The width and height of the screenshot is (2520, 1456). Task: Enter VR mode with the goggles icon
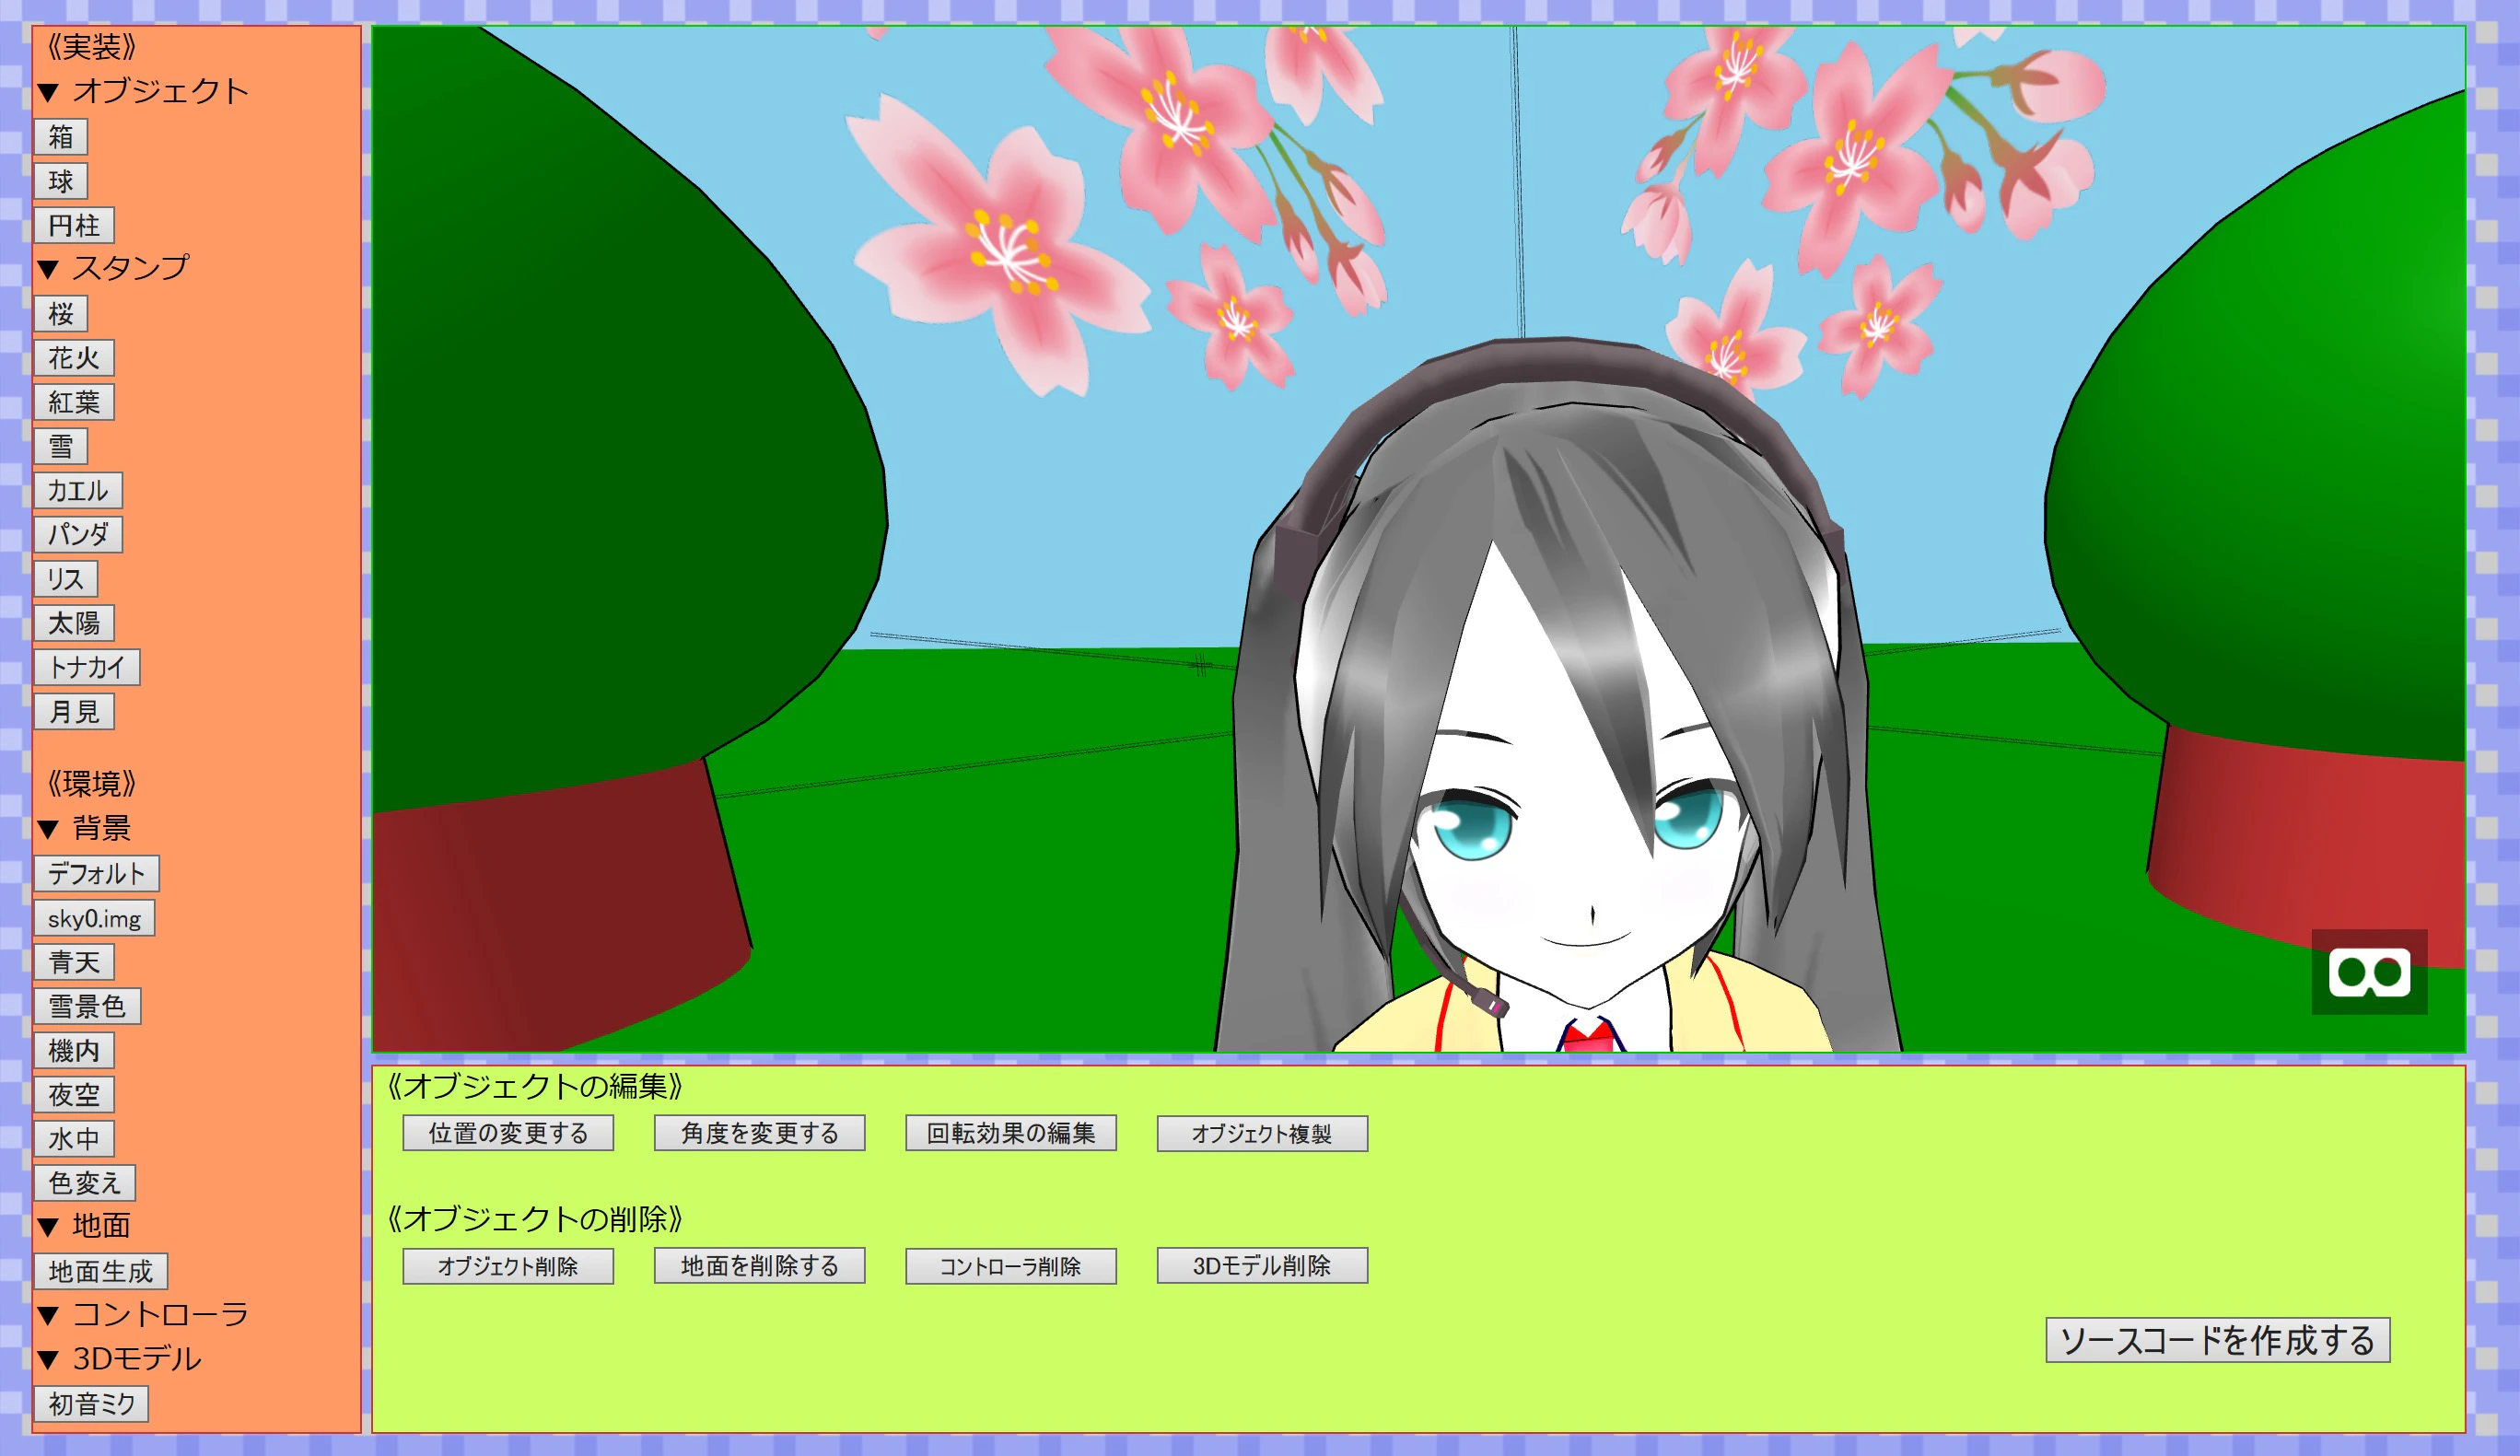2369,972
